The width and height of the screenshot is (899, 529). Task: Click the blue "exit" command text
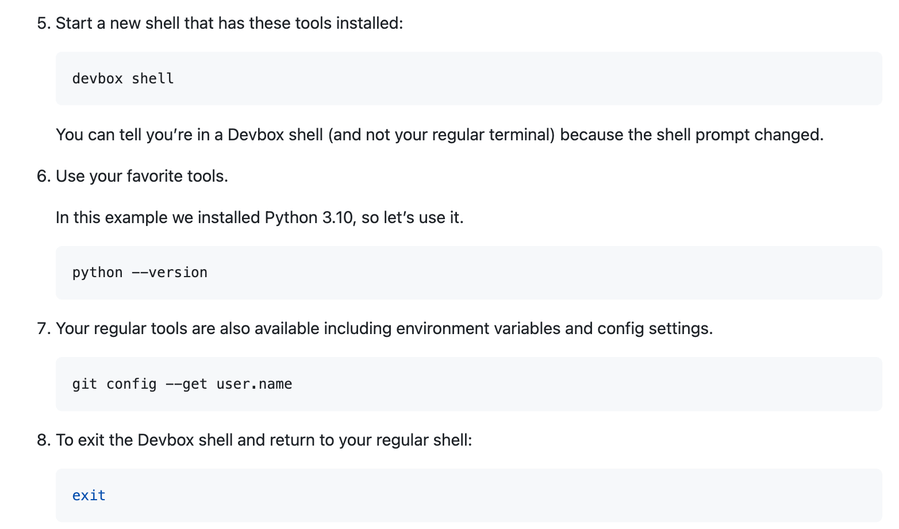89,495
